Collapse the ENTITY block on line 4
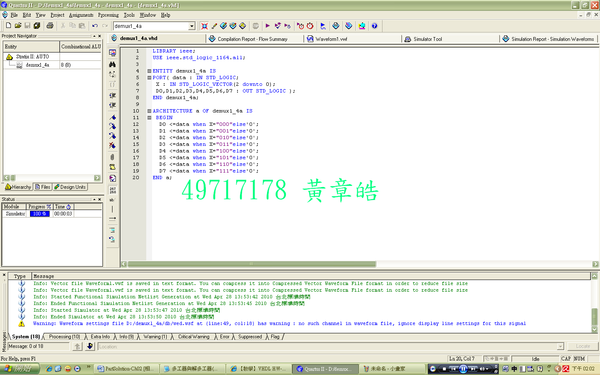Image resolution: width=600 pixels, height=375 pixels. point(149,71)
